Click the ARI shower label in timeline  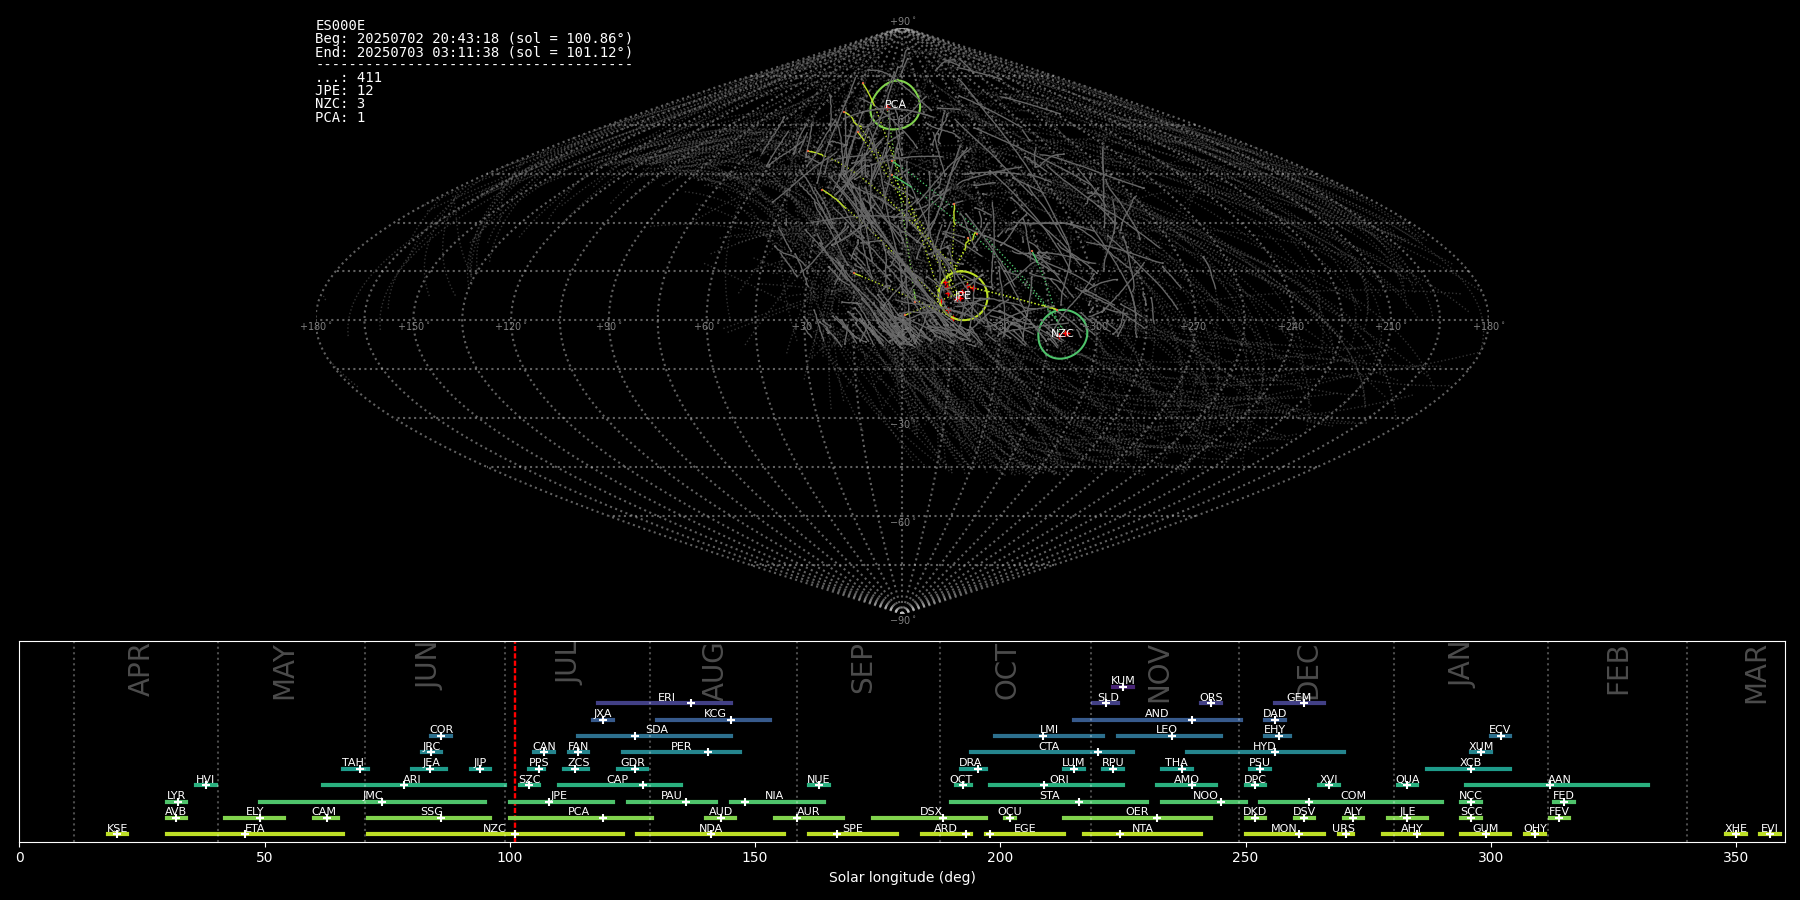pyautogui.click(x=412, y=780)
